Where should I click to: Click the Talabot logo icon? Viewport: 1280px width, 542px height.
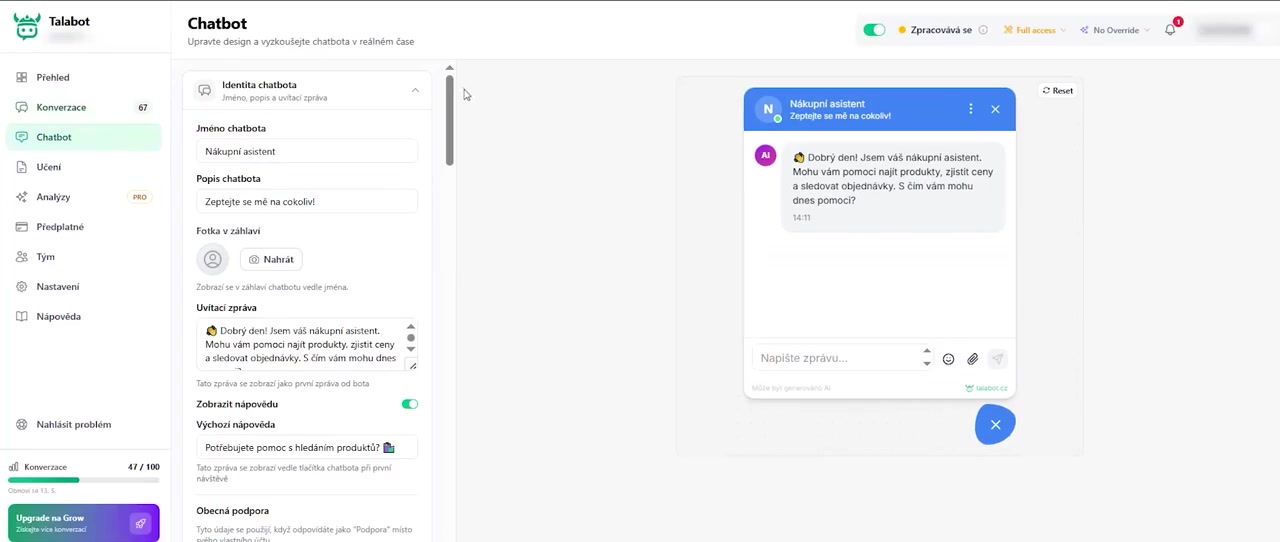[27, 27]
